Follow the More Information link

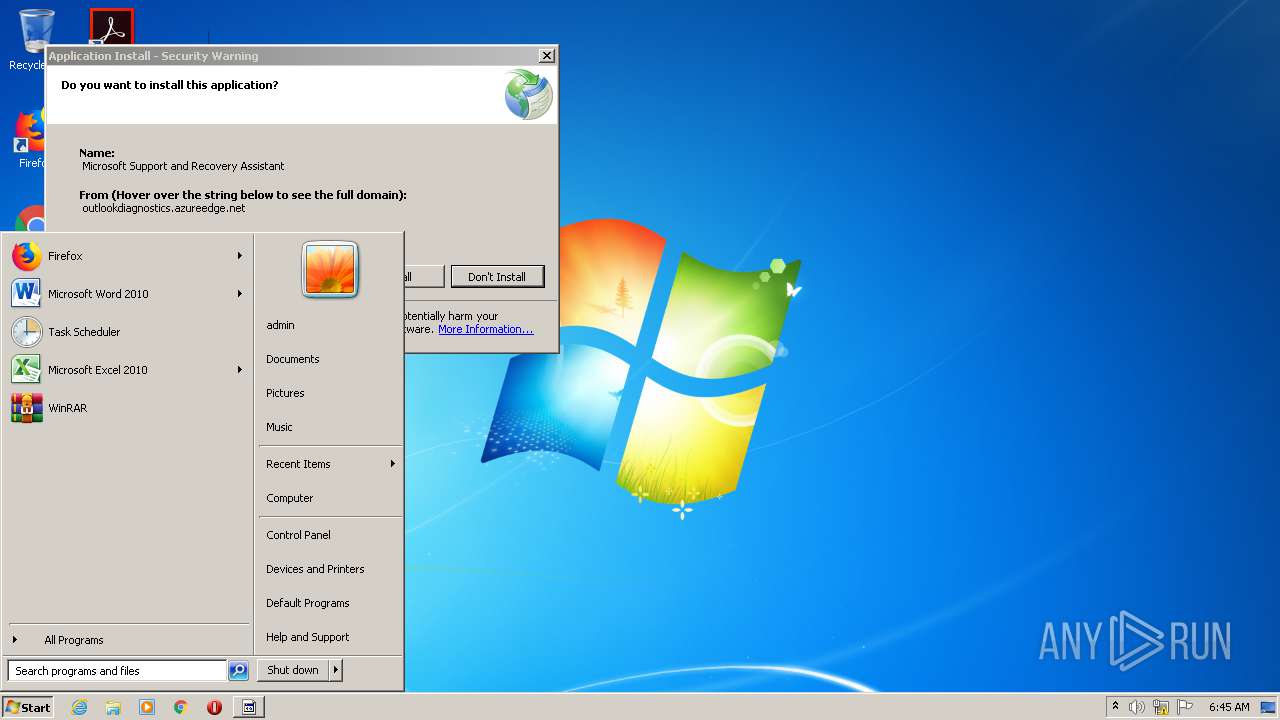click(485, 329)
